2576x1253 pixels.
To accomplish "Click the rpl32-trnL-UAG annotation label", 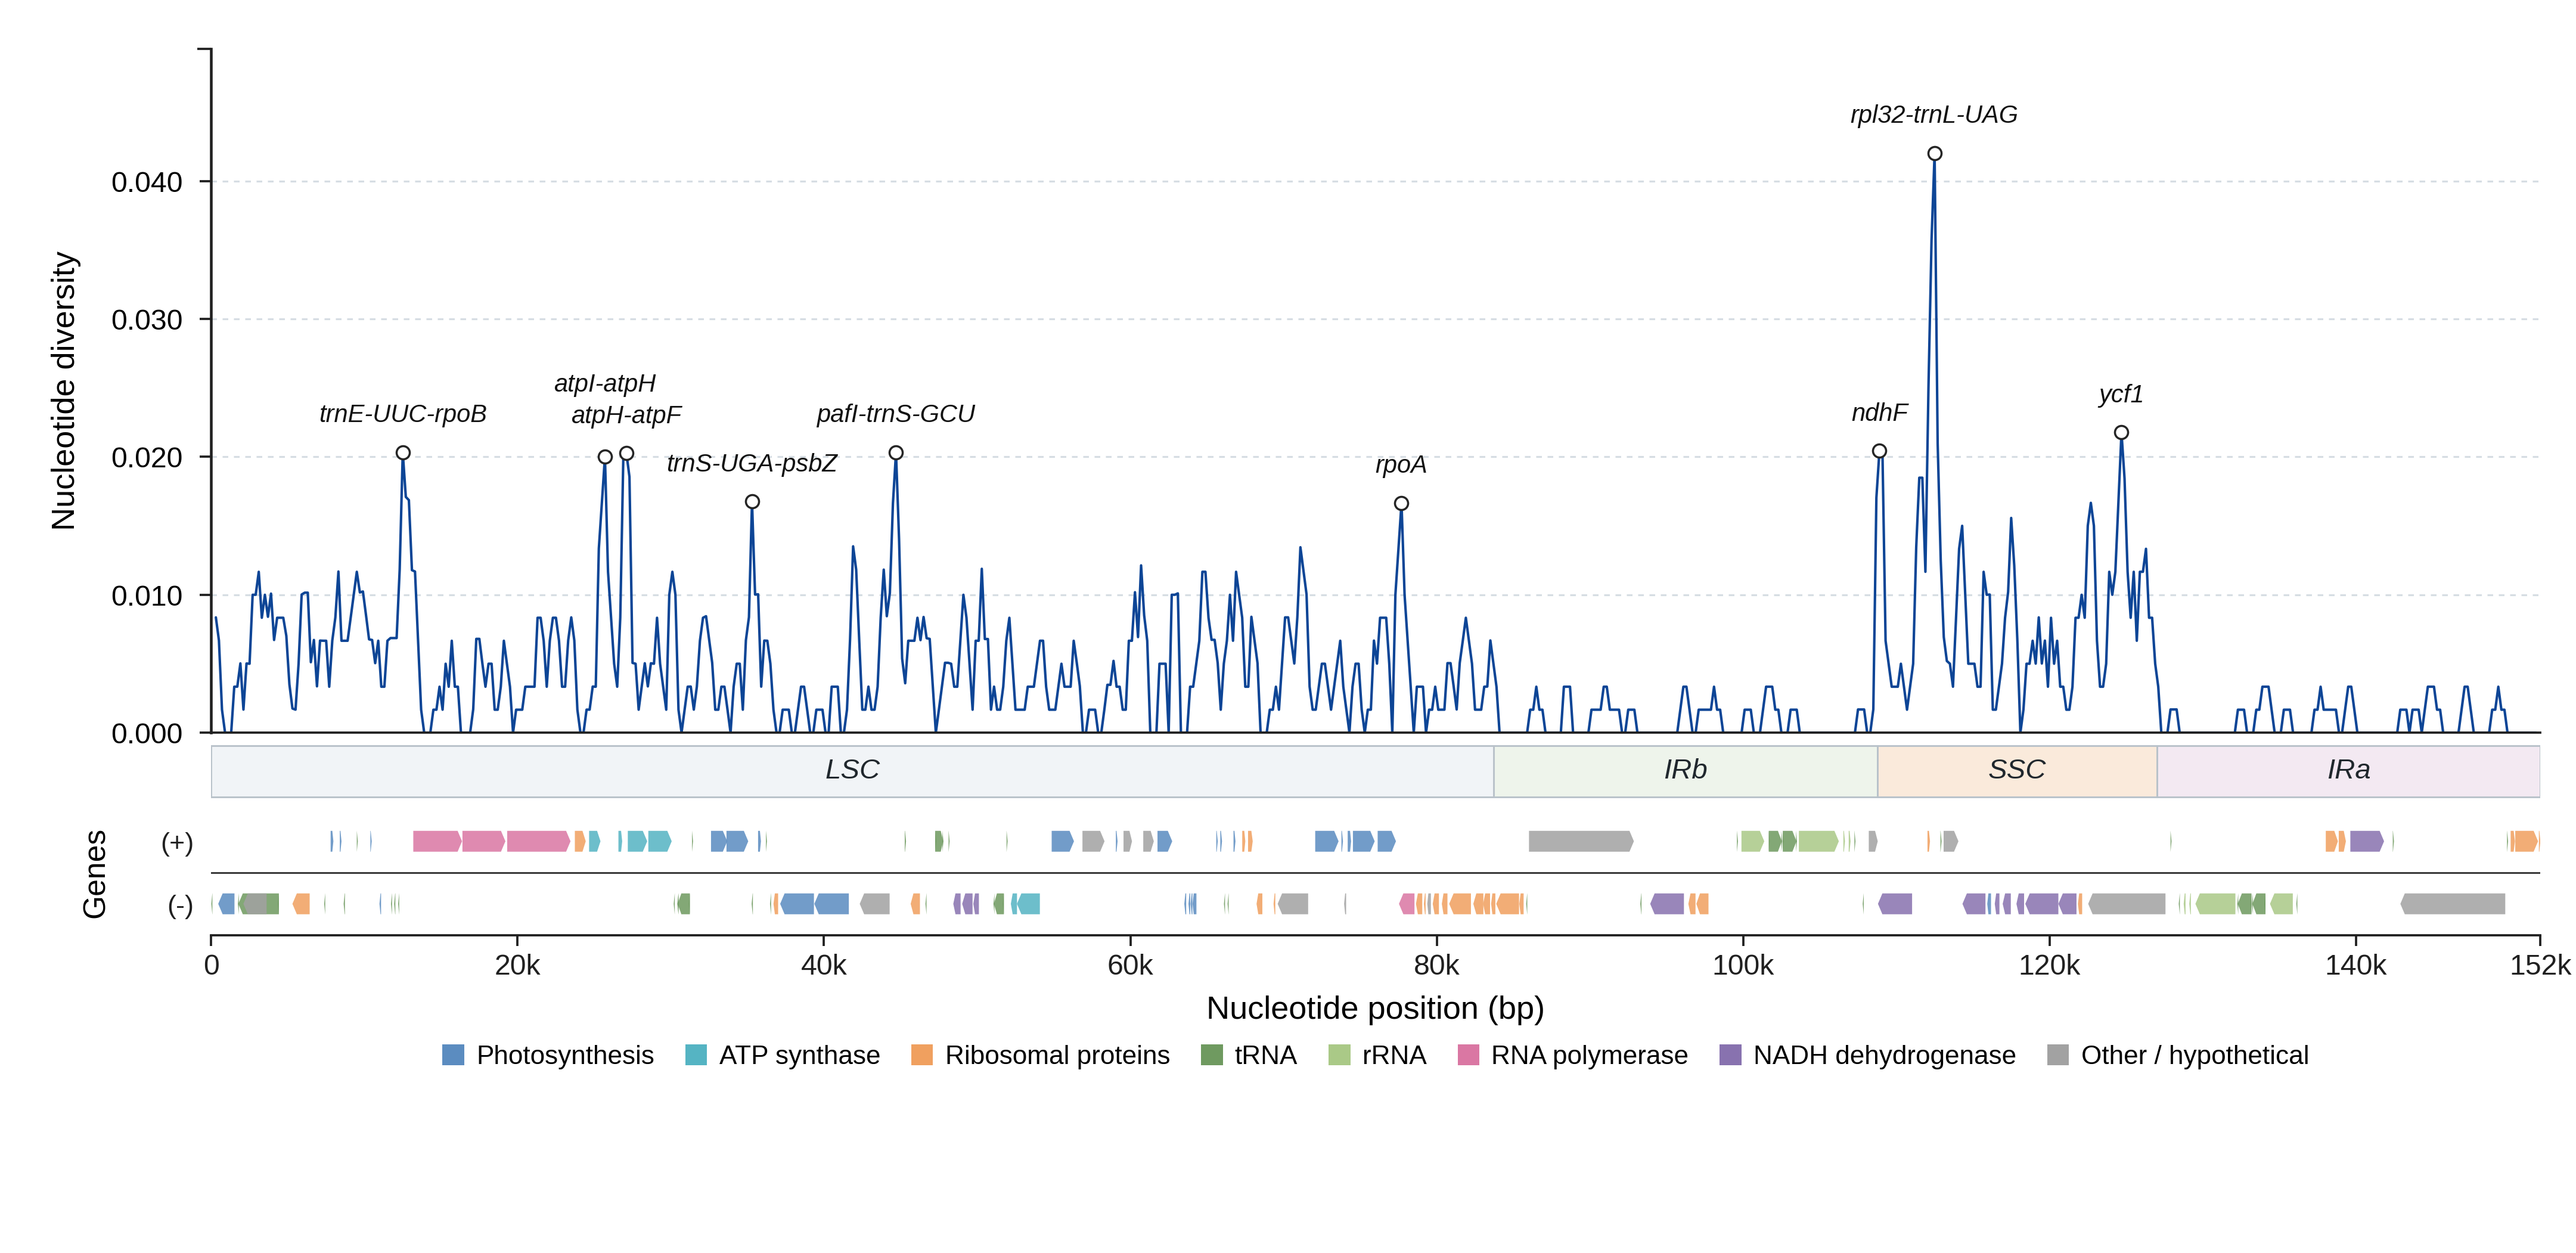I will [1934, 115].
